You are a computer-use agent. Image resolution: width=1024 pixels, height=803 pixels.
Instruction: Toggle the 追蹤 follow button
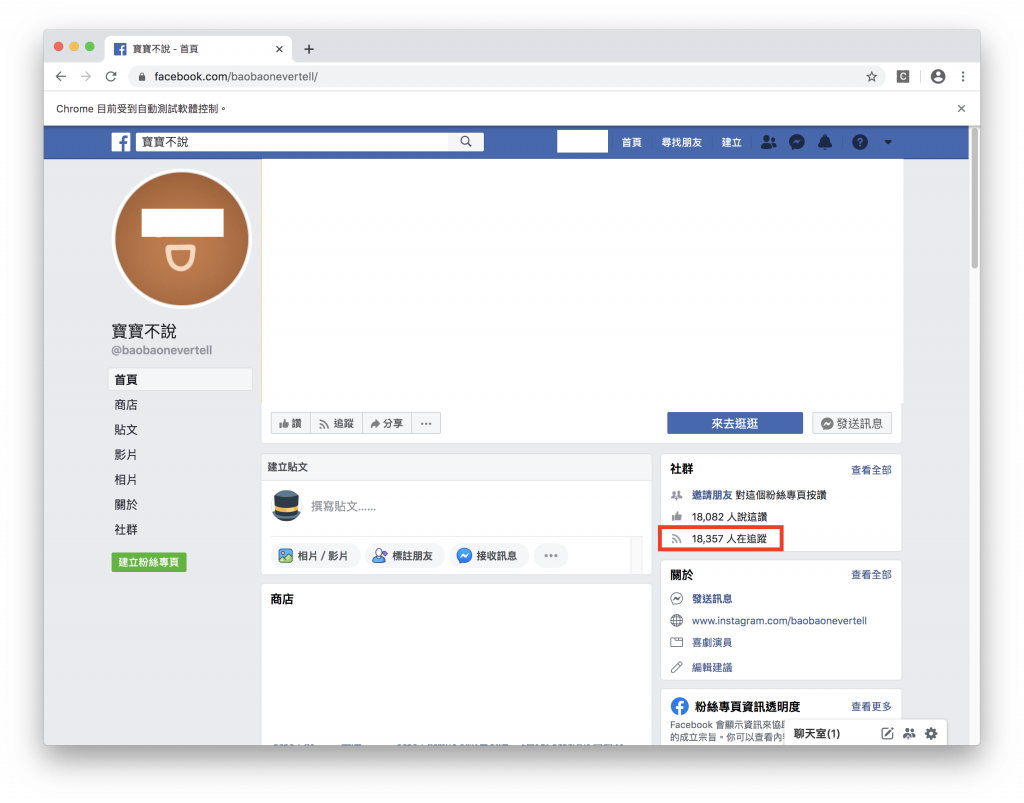[336, 423]
